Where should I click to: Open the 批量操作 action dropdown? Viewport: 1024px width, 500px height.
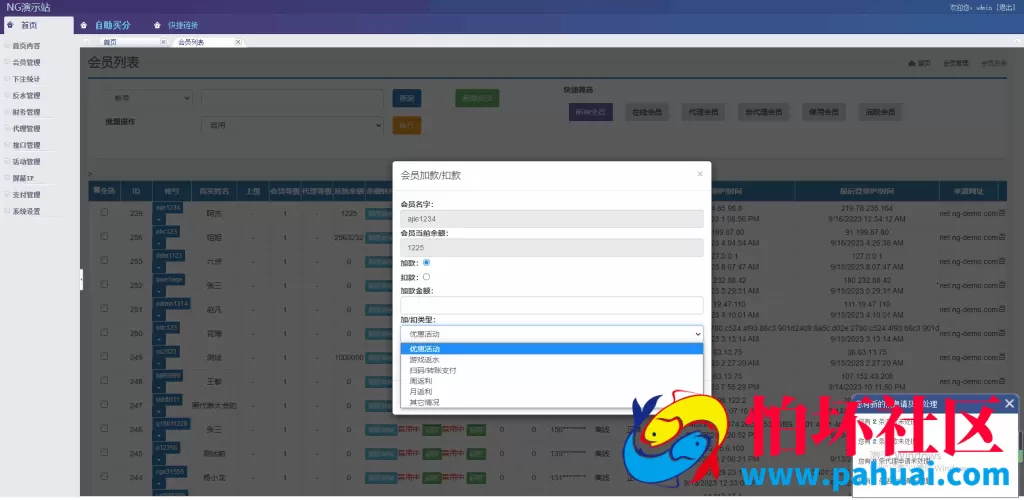pos(292,125)
